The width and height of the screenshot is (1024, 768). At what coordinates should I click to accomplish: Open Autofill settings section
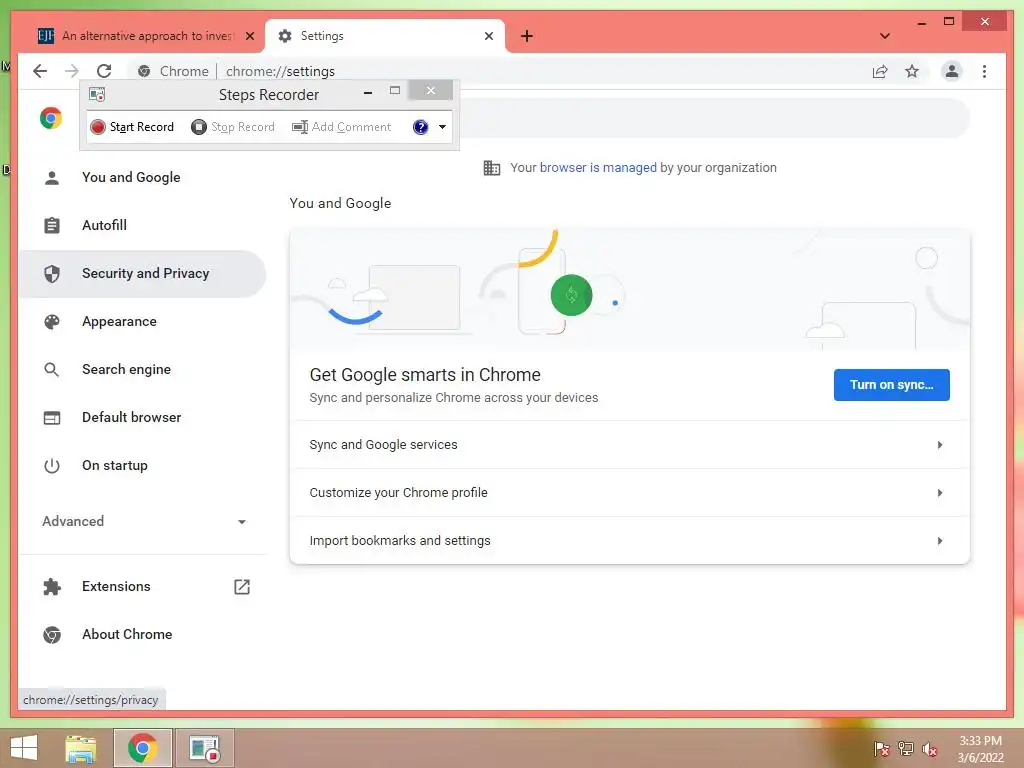(143, 225)
